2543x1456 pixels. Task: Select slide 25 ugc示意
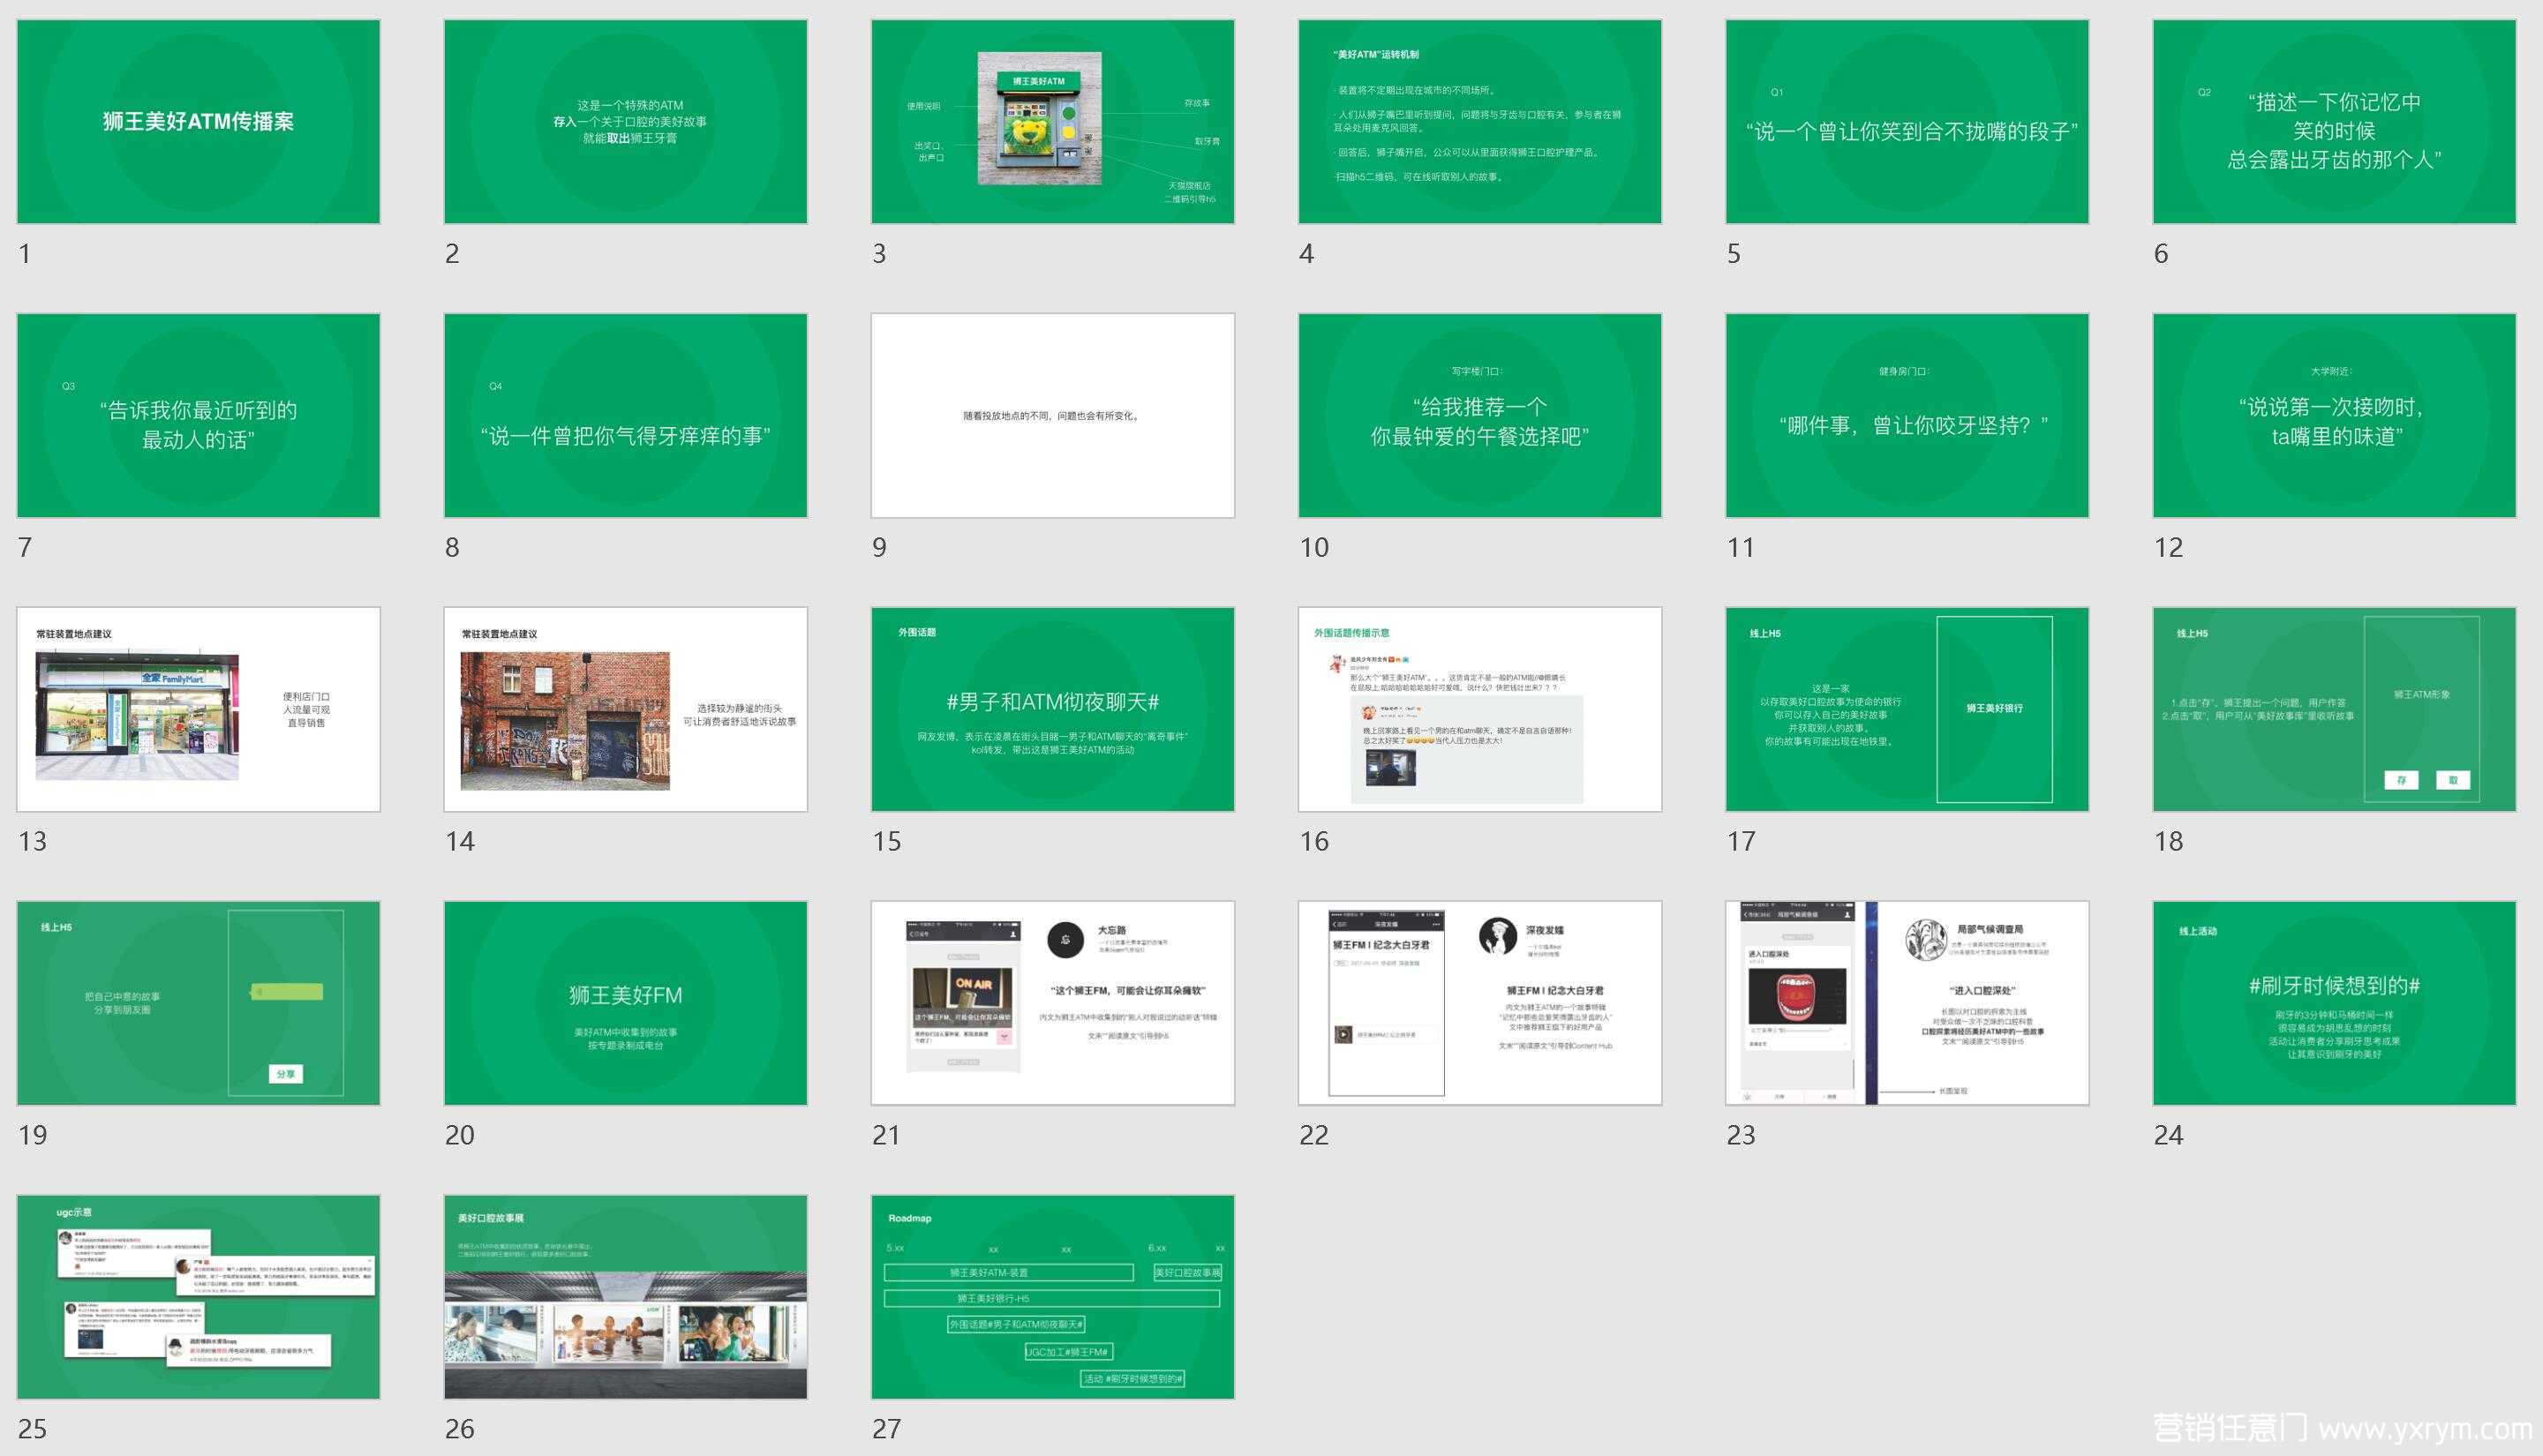tap(198, 1297)
